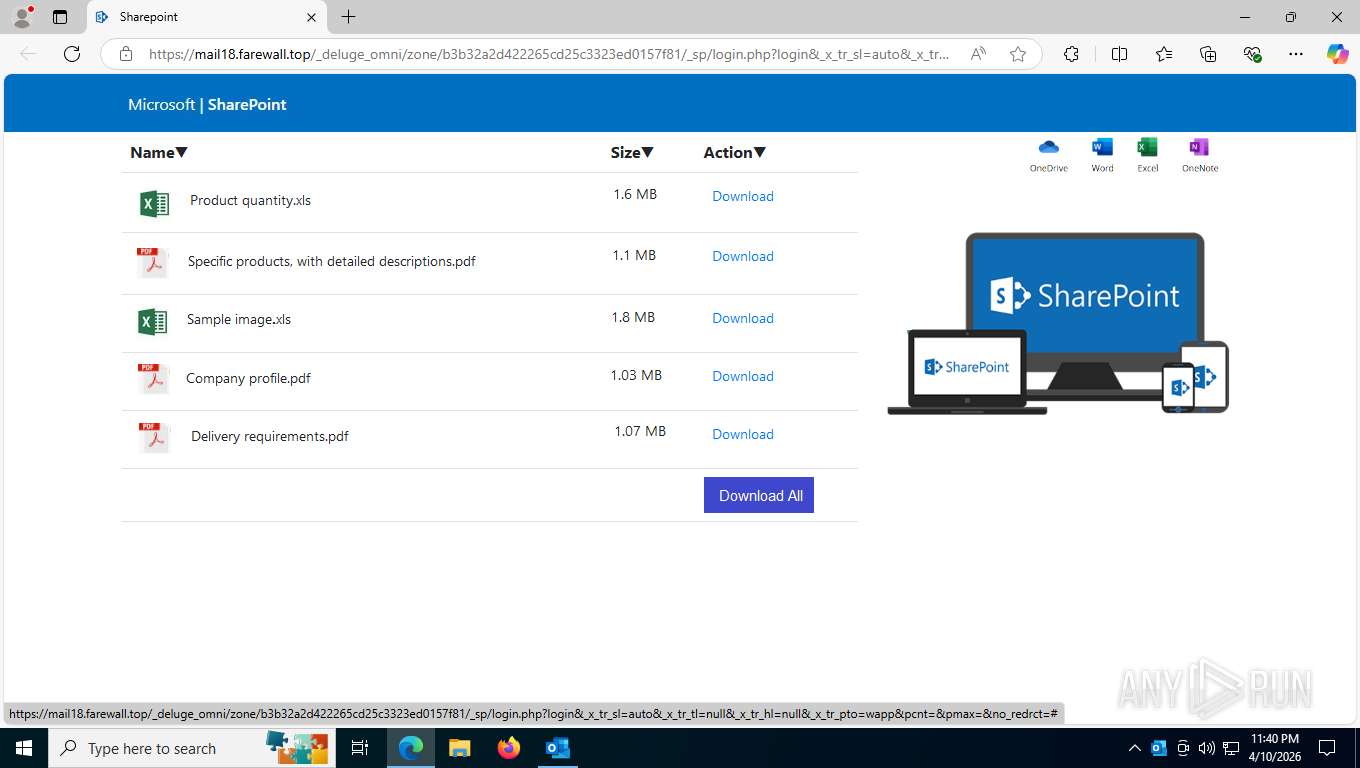Image resolution: width=1360 pixels, height=768 pixels.
Task: Sort by Size column arrow
Action: pyautogui.click(x=647, y=153)
